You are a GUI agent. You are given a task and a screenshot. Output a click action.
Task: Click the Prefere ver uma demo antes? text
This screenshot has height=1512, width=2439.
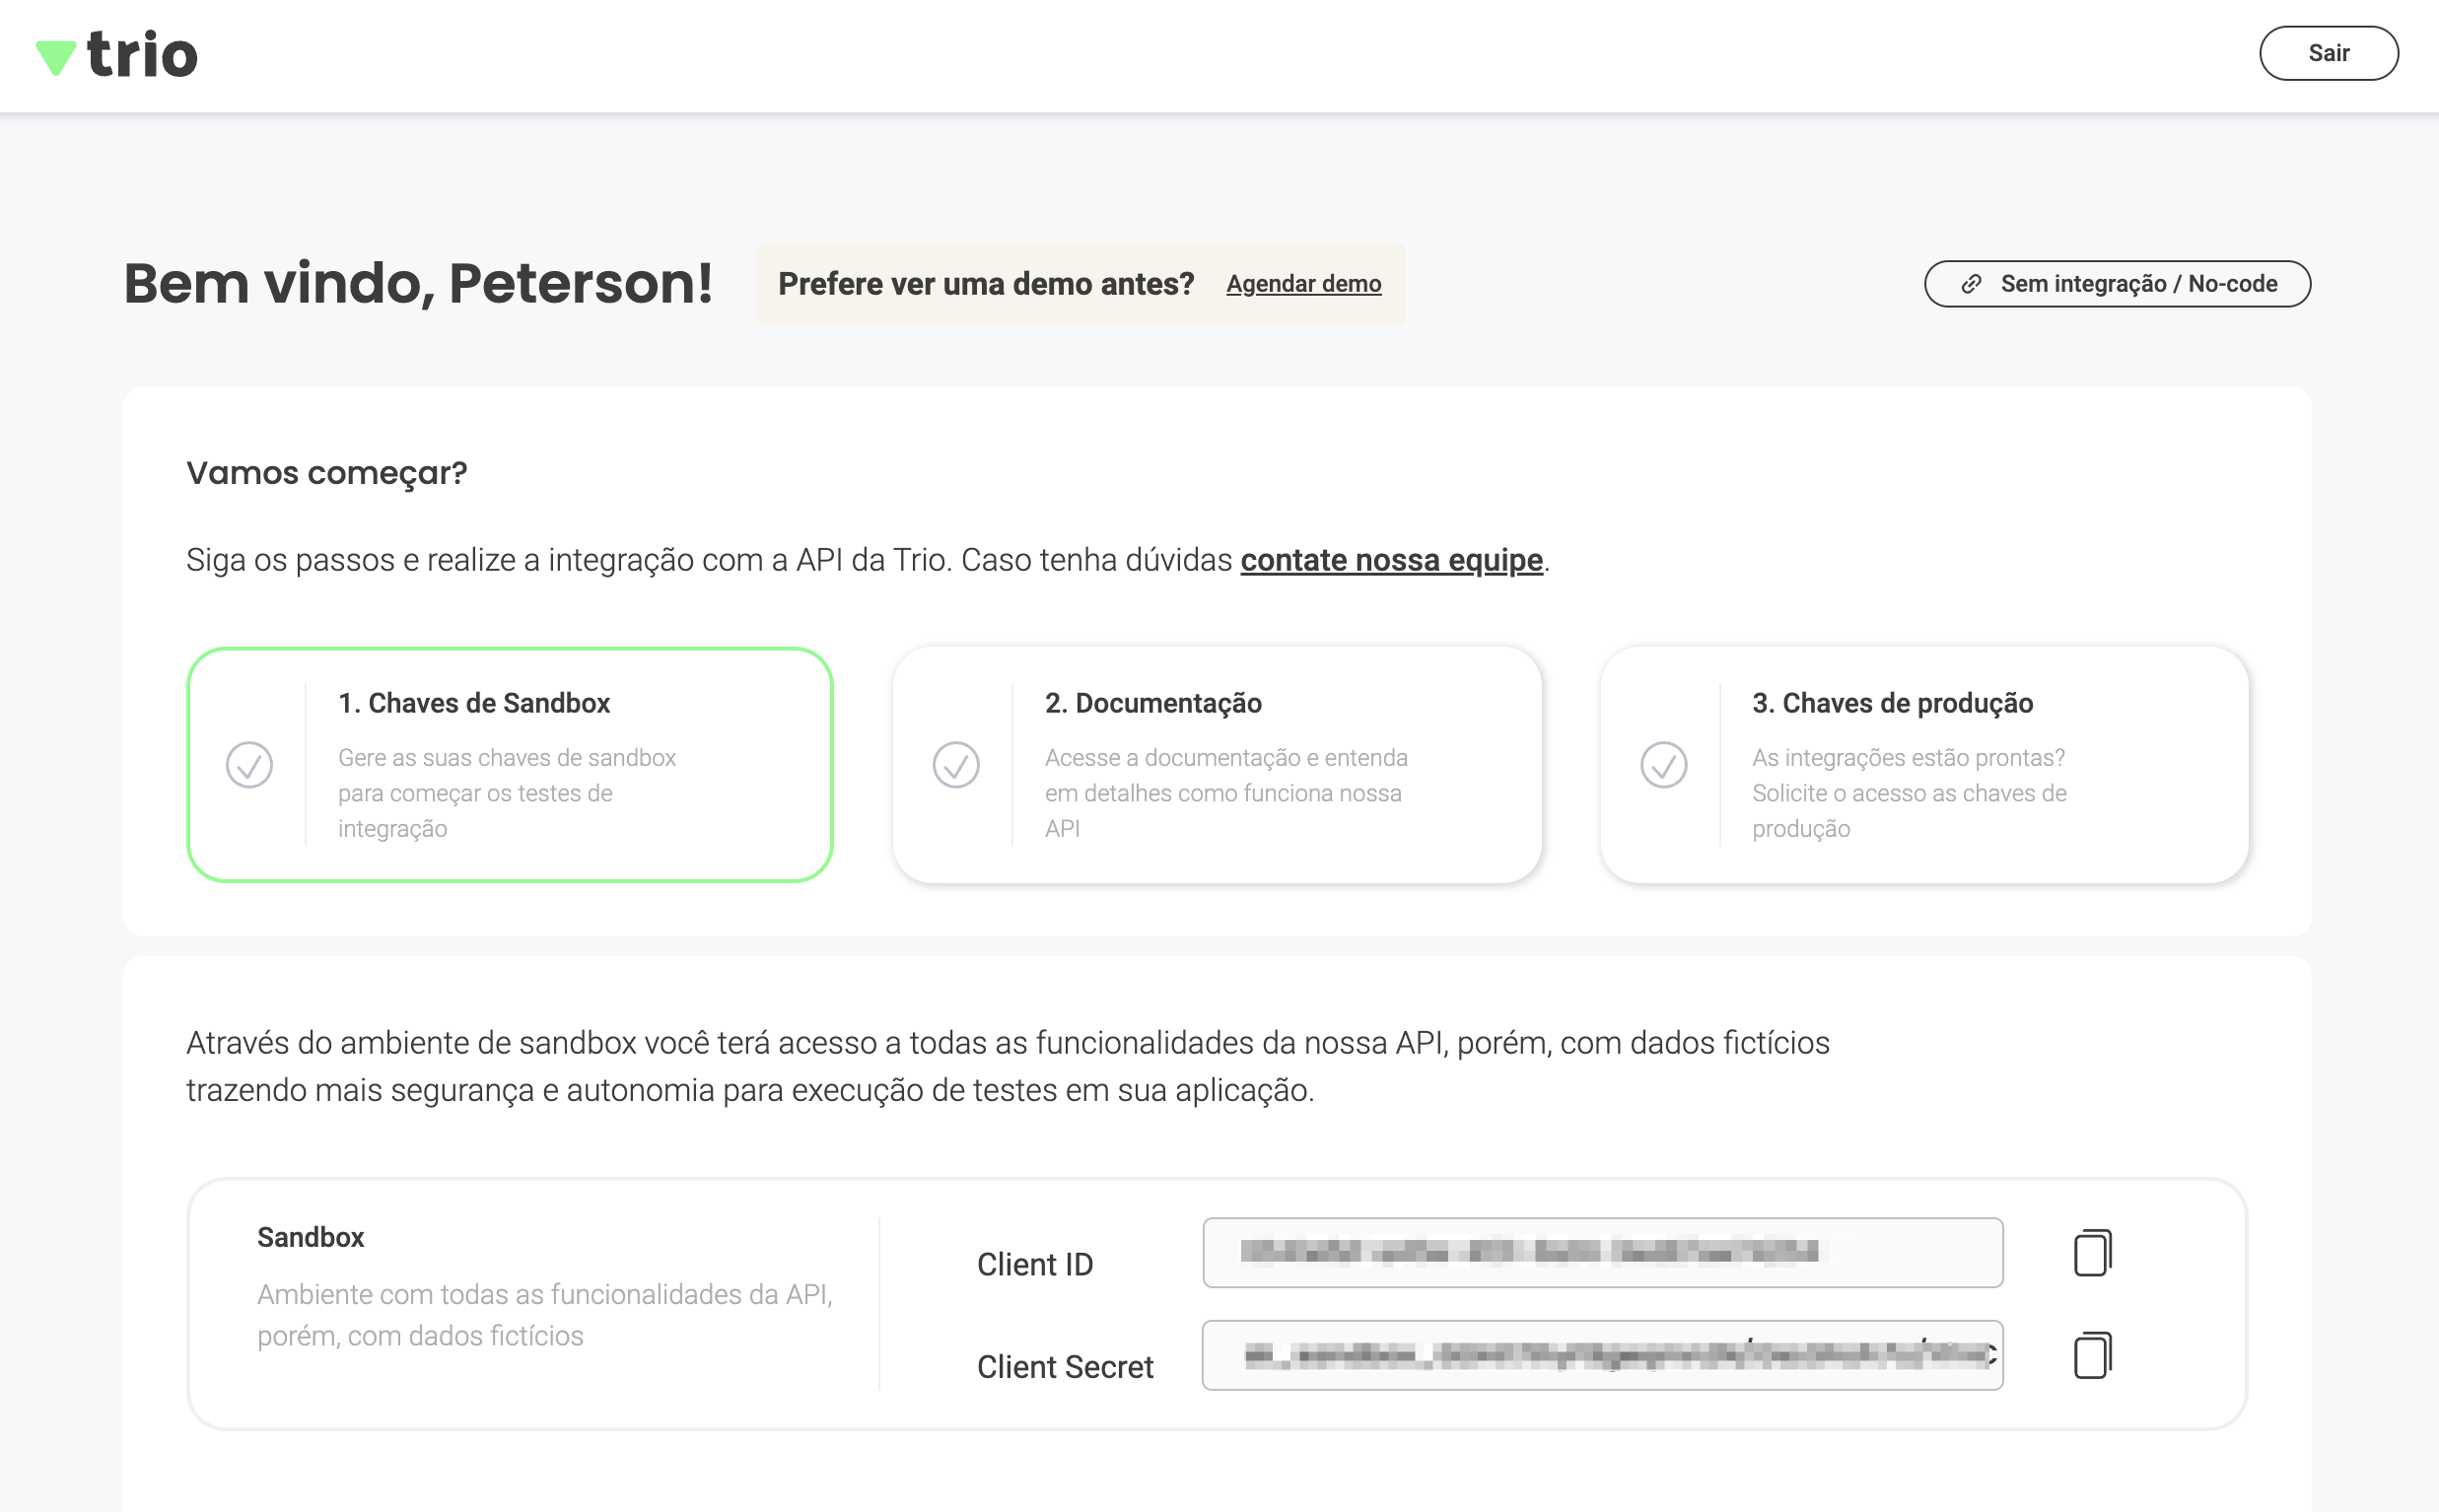point(986,284)
